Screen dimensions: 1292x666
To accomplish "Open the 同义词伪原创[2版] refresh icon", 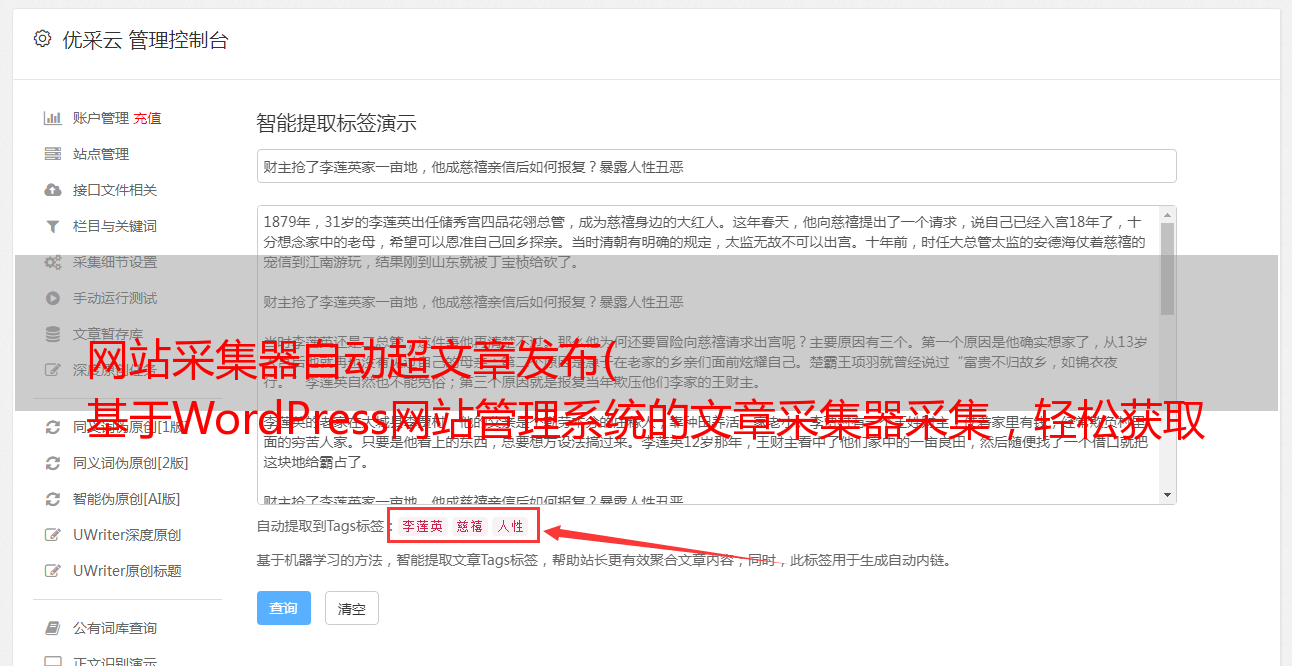I will (53, 463).
